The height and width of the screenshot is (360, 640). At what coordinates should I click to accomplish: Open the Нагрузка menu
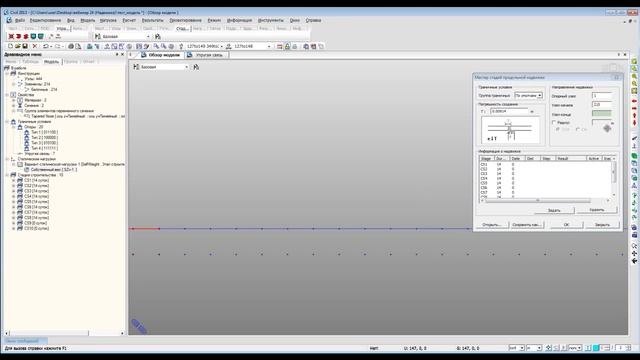pos(108,20)
